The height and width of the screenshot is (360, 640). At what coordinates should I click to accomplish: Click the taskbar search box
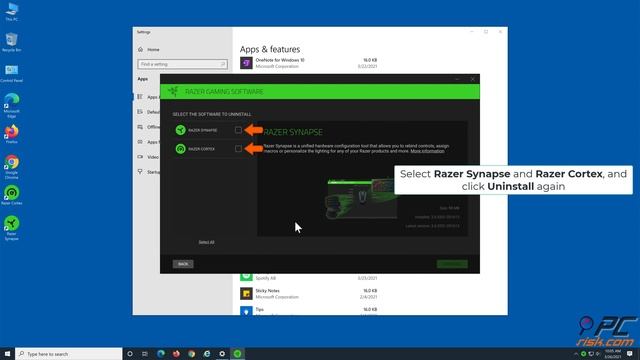69,354
